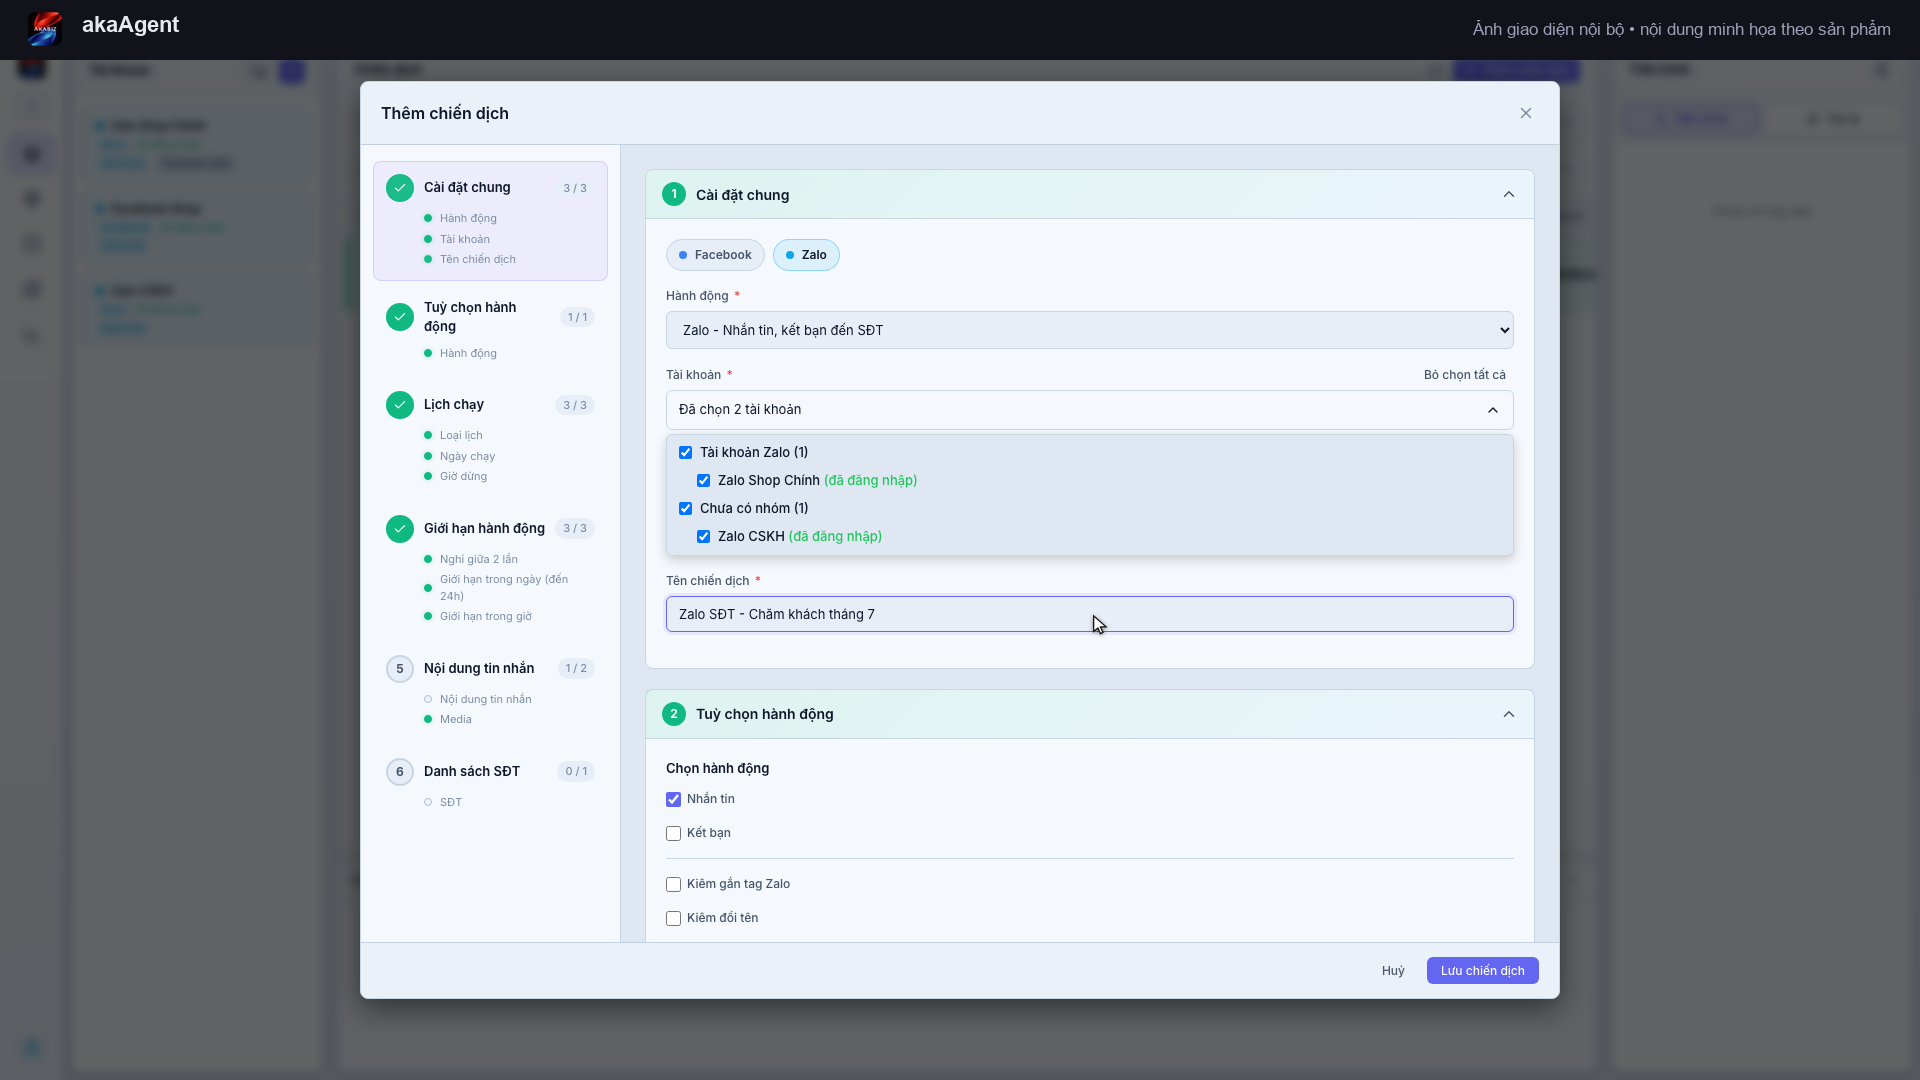Save with Lưu chiến dịch button

(x=1482, y=971)
